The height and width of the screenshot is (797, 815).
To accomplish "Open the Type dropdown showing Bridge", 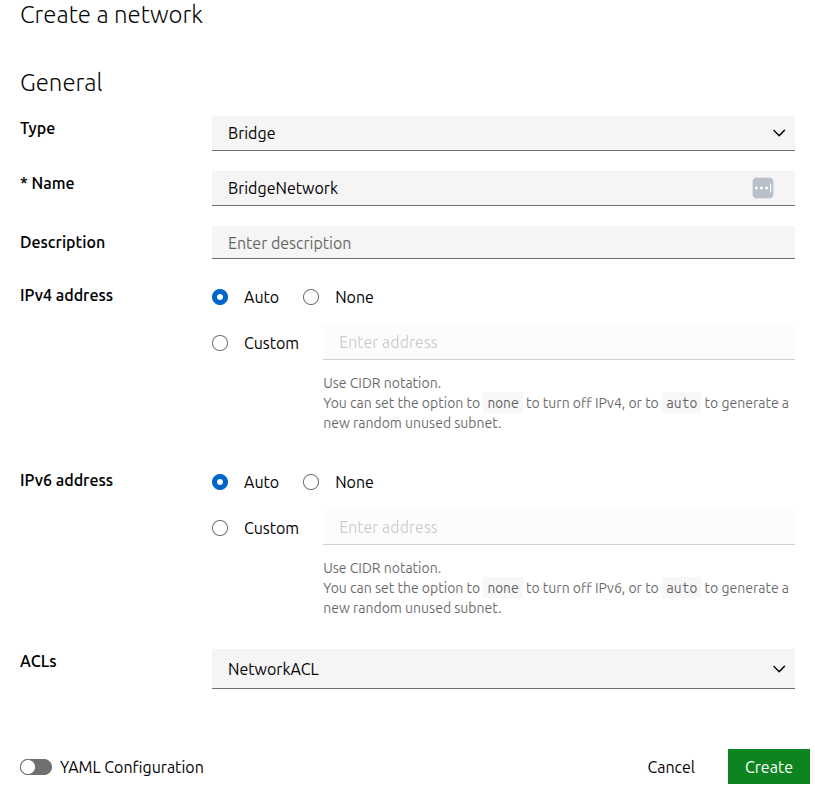I will click(x=502, y=133).
